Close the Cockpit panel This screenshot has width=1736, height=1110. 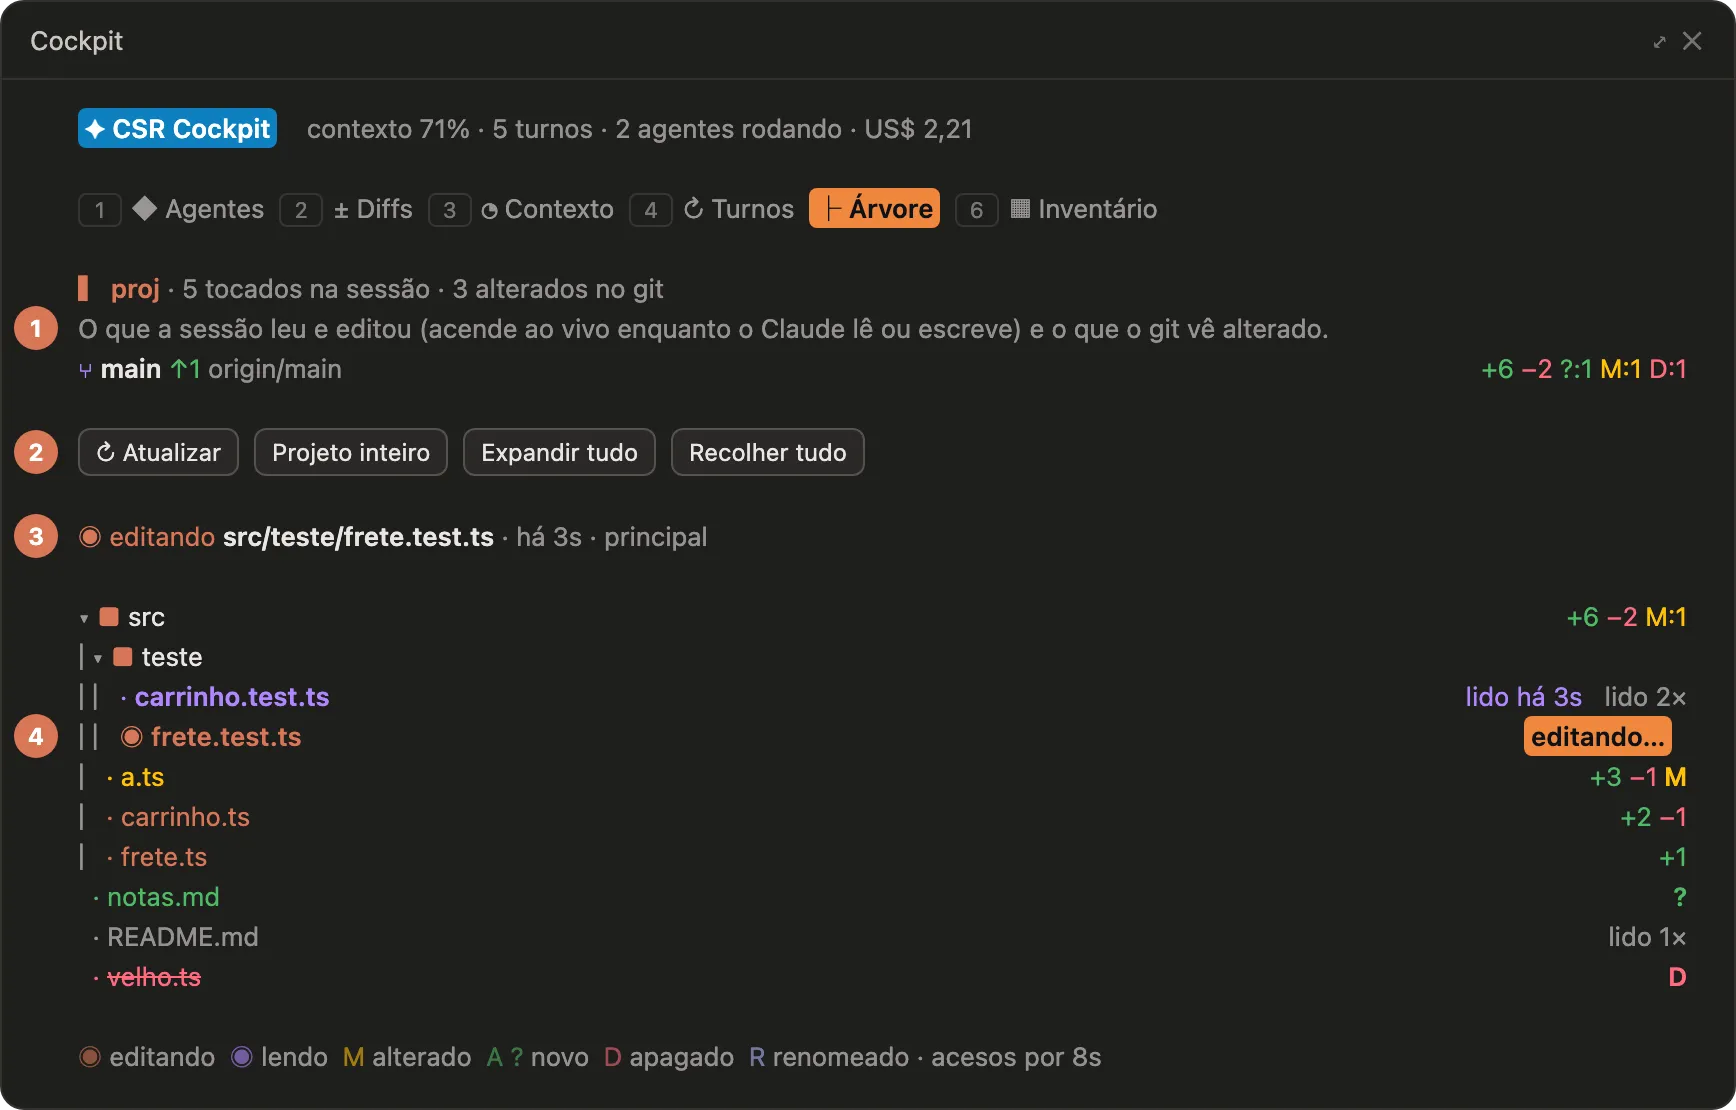(1692, 41)
